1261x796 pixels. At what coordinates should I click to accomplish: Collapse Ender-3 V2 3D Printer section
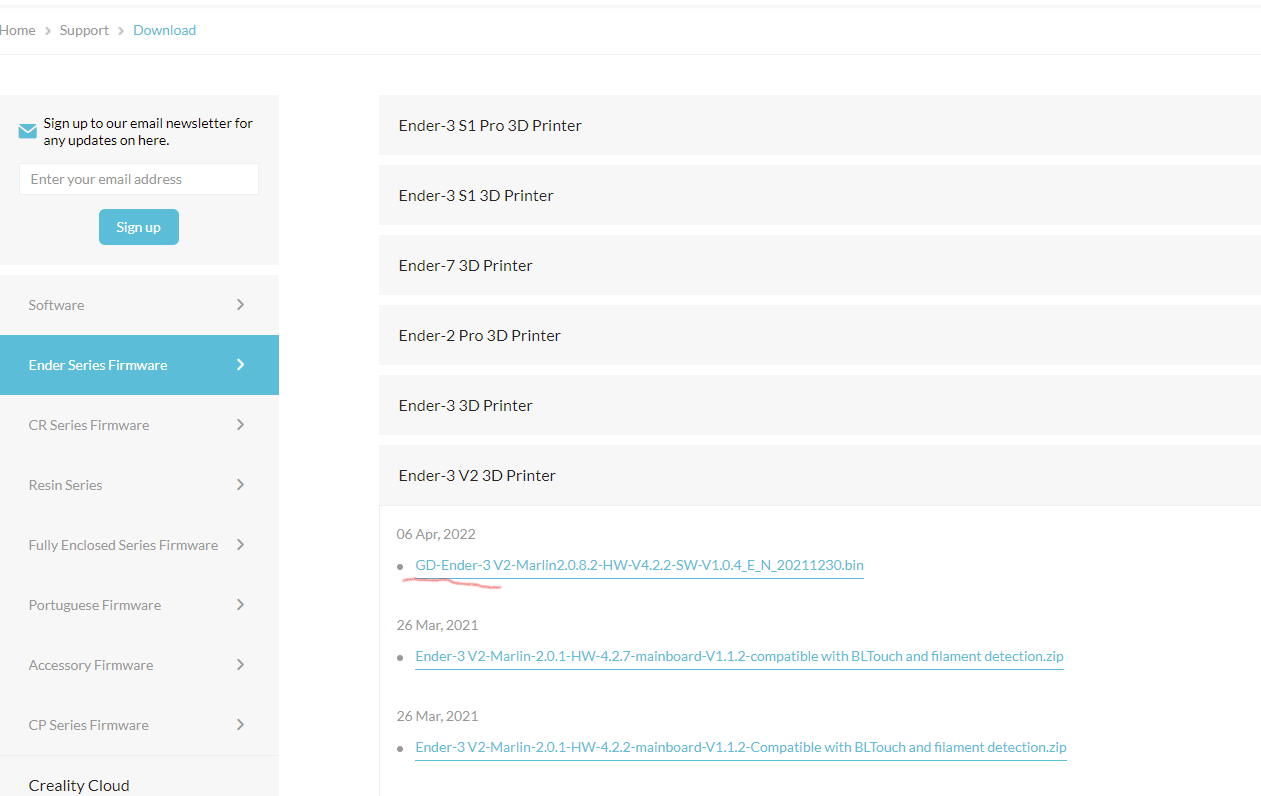[819, 475]
